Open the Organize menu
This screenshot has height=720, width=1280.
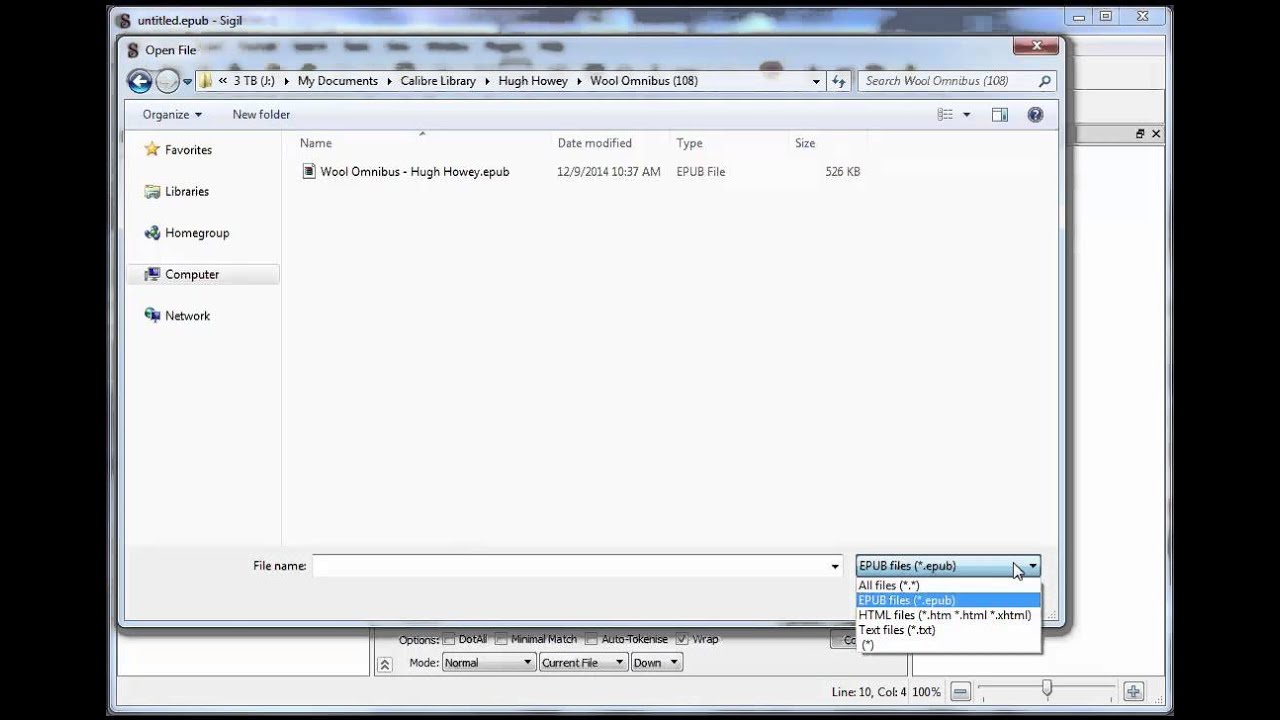172,115
